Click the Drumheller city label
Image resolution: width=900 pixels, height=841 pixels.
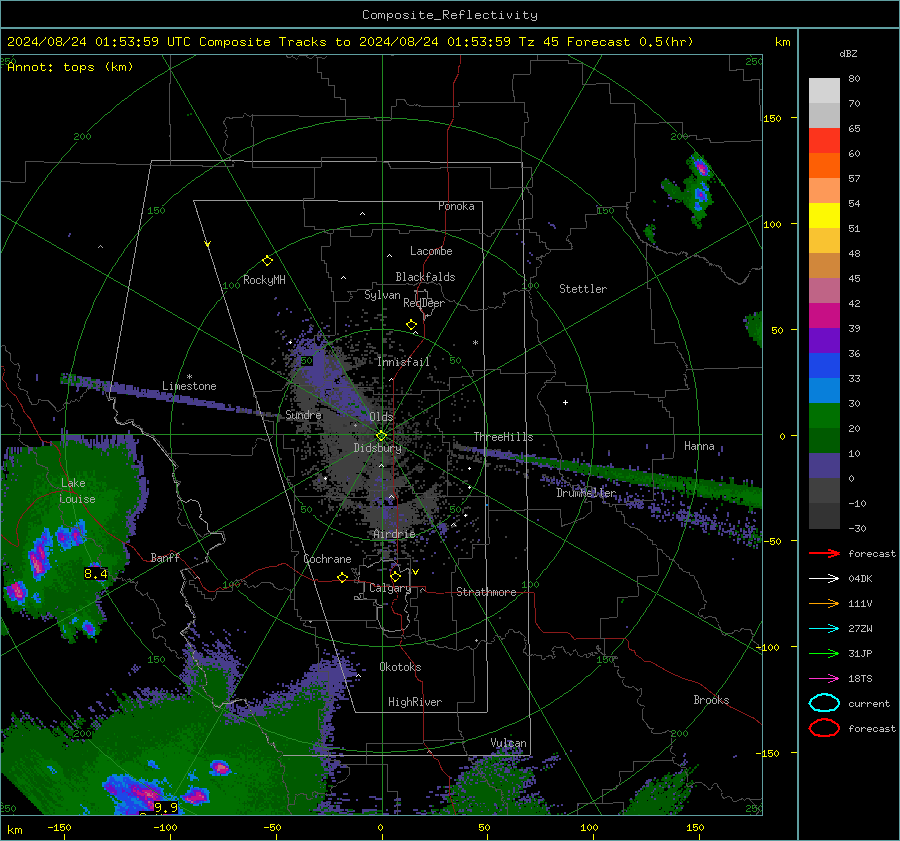click(x=586, y=493)
